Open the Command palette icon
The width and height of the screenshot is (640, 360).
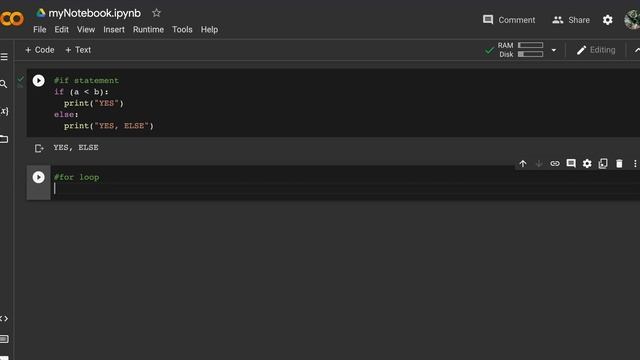(x=4, y=339)
